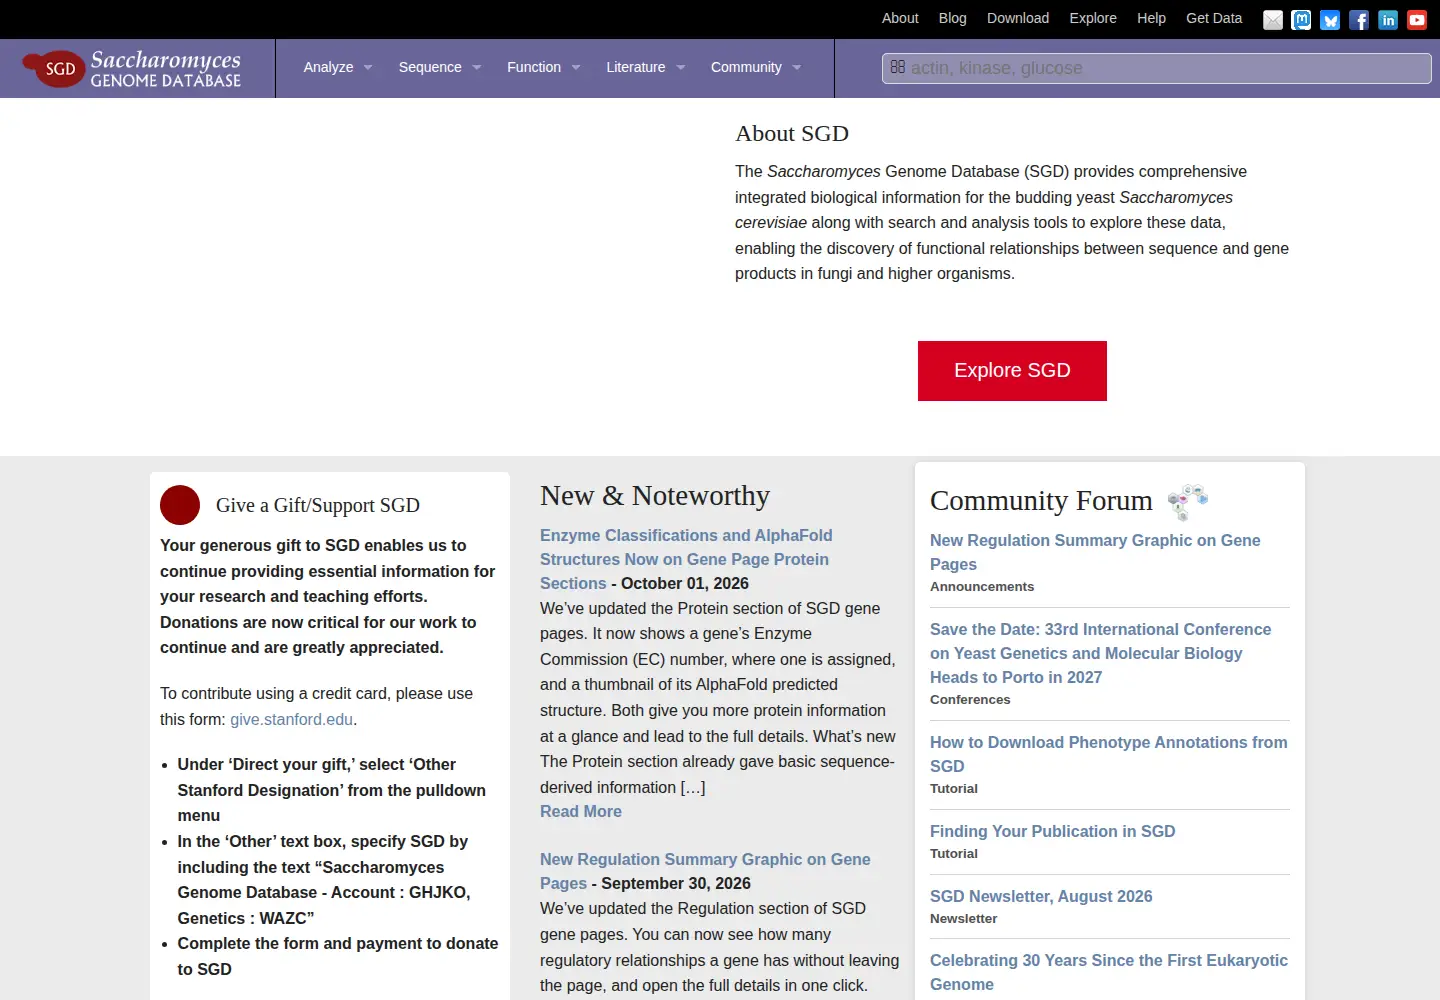This screenshot has height=1000, width=1440.
Task: Open the SGD Newsletter, August 2026 post
Action: (x=1041, y=897)
